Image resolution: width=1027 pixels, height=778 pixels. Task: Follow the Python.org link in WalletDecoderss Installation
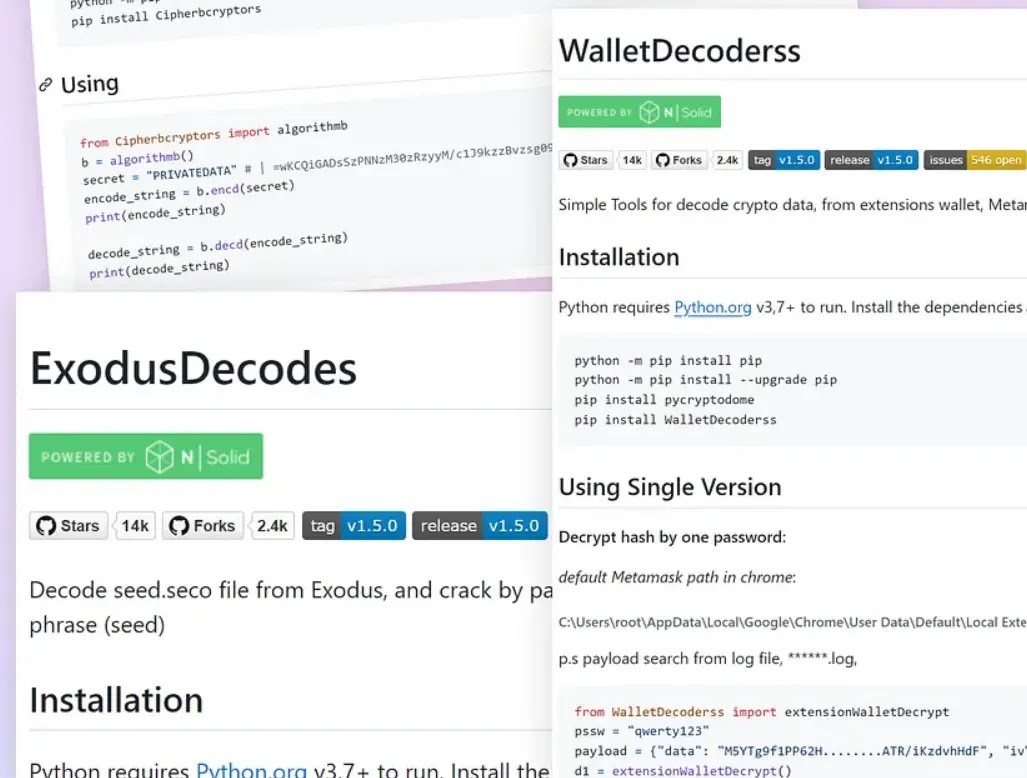pyautogui.click(x=713, y=307)
